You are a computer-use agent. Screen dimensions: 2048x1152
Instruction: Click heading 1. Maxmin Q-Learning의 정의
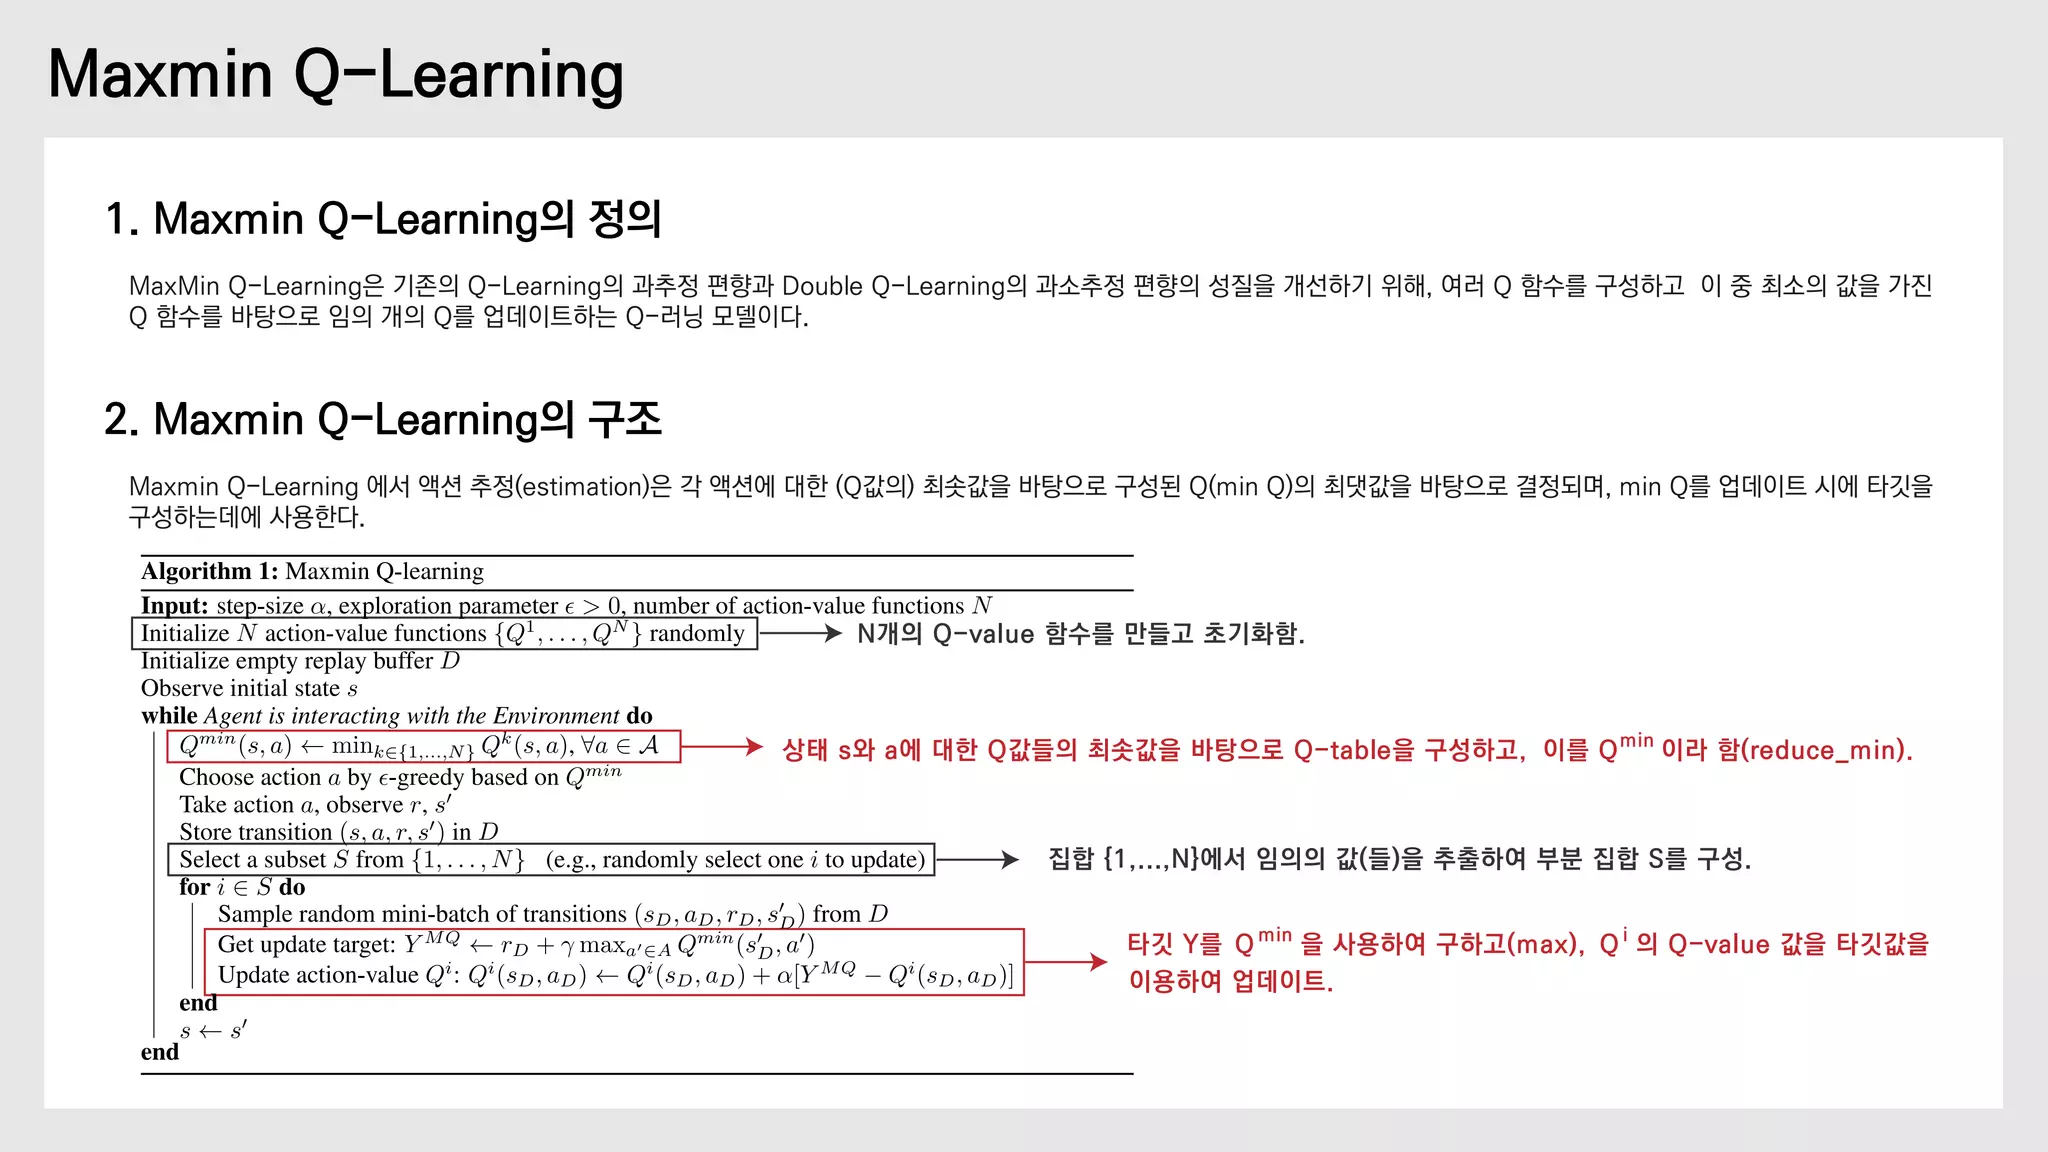382,219
